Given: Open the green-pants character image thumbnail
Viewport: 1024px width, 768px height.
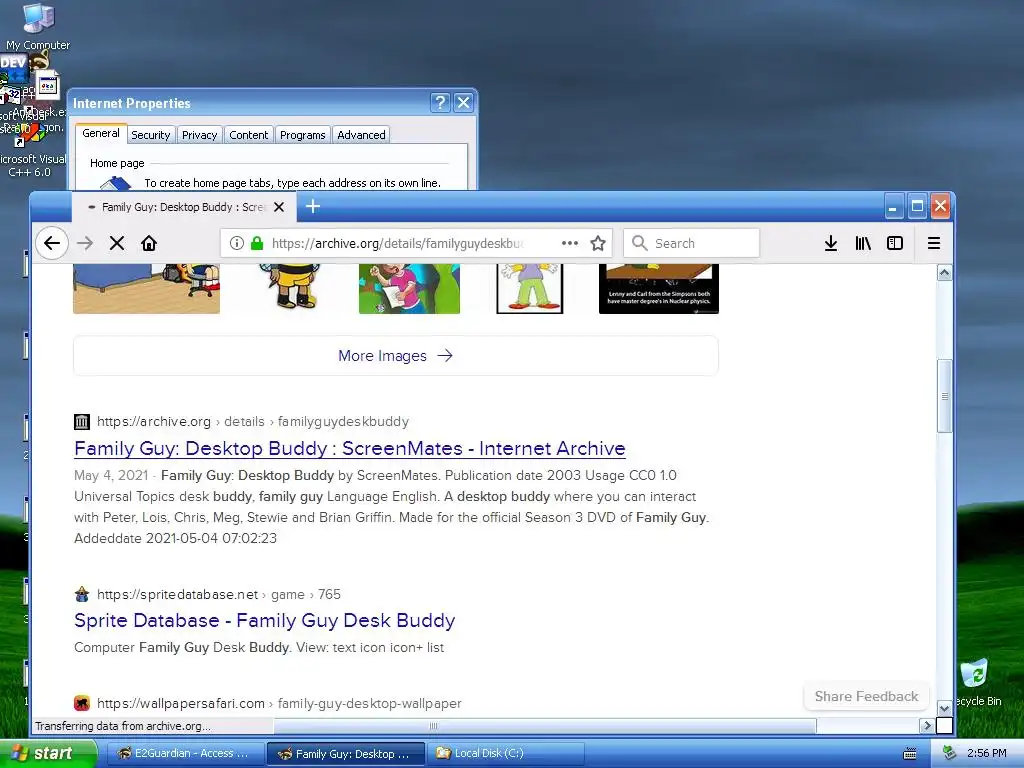Looking at the screenshot, I should (530, 288).
